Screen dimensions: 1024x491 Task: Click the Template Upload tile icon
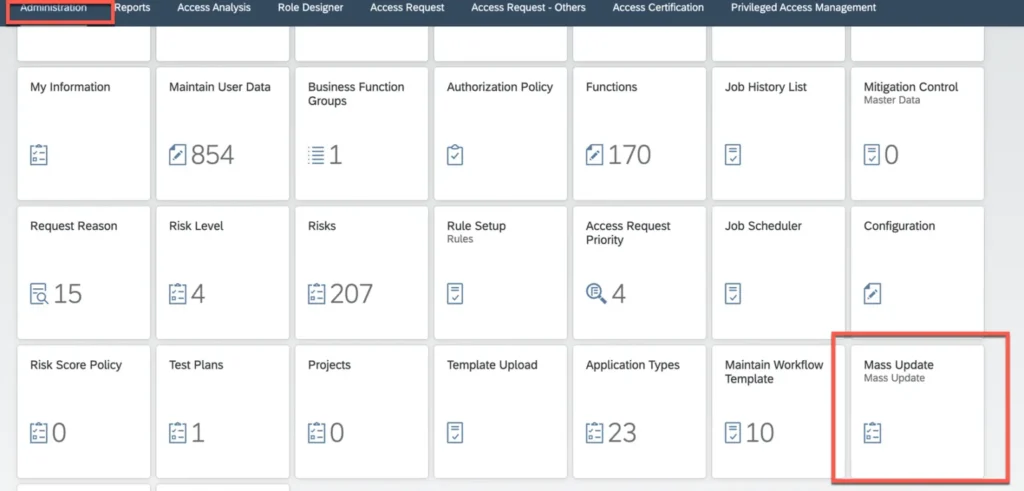point(455,432)
